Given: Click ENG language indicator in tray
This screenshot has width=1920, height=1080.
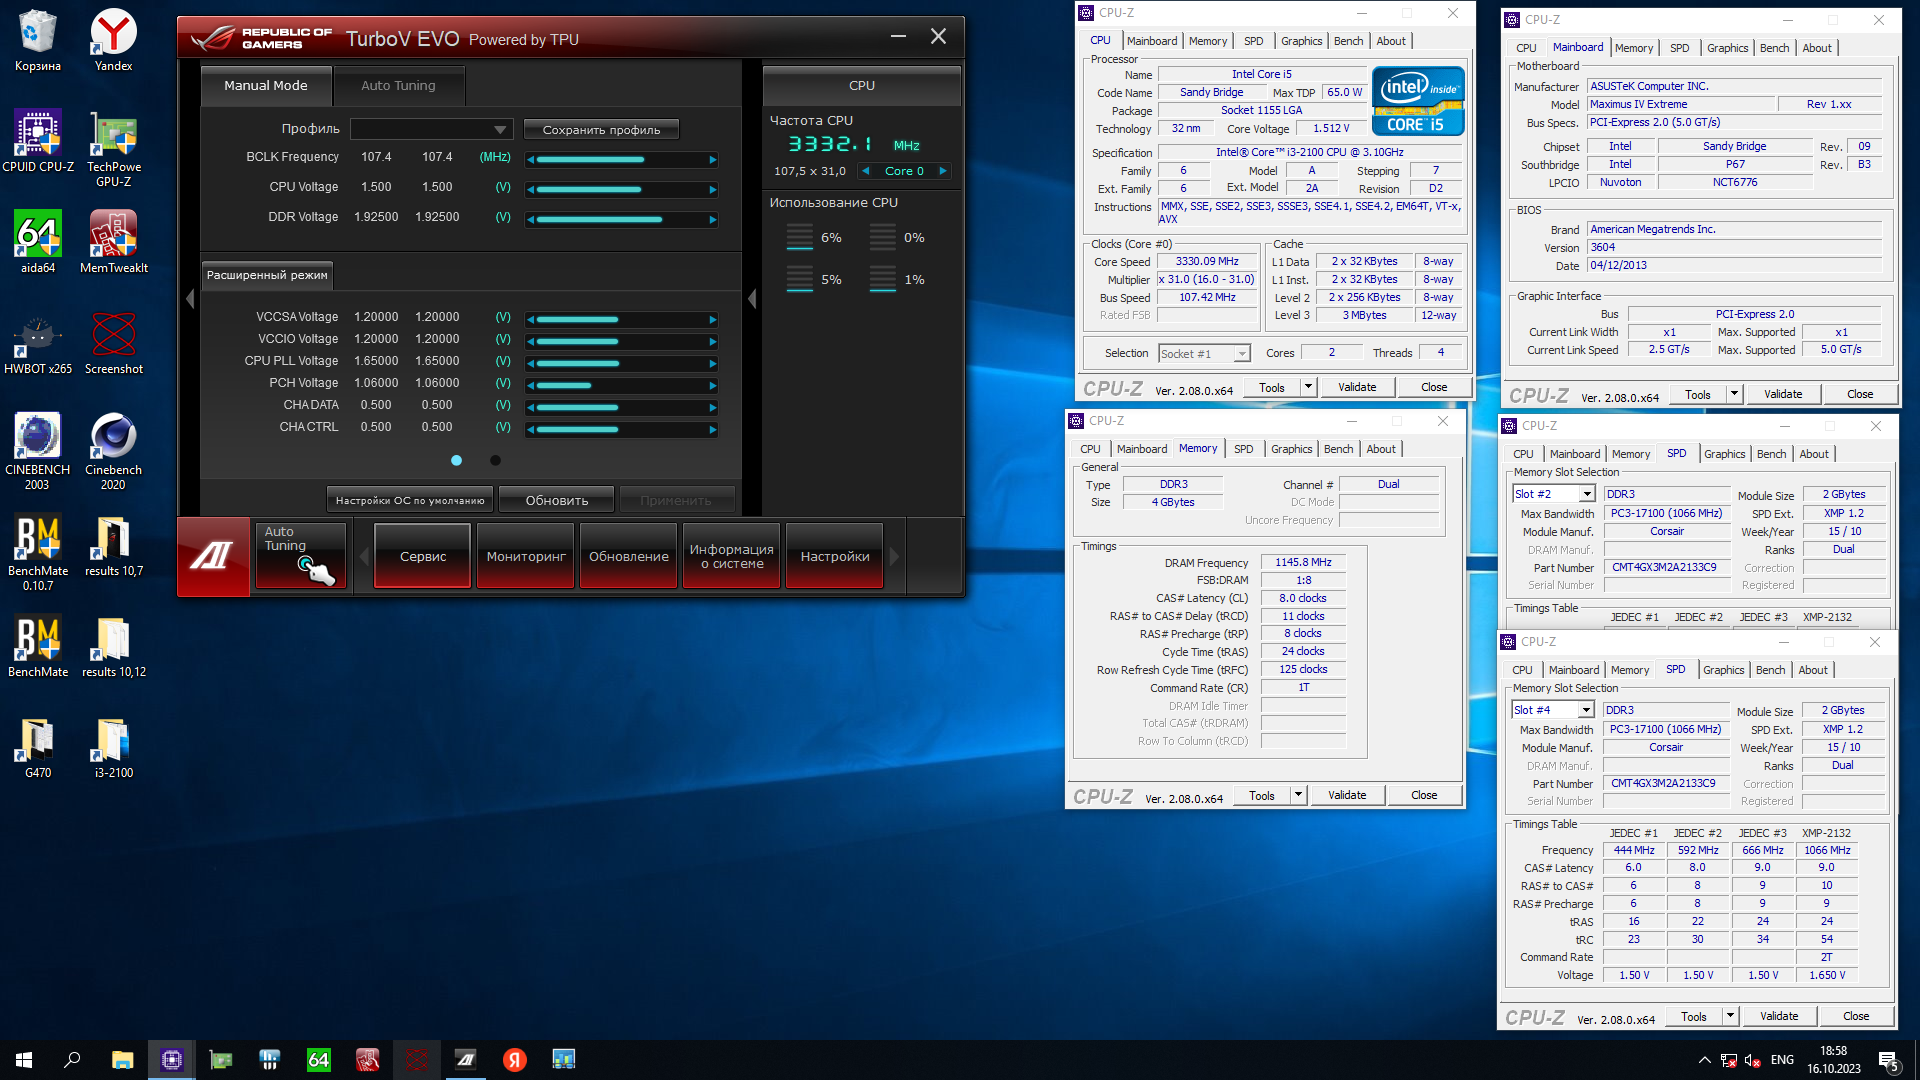Looking at the screenshot, I should click(1782, 1060).
